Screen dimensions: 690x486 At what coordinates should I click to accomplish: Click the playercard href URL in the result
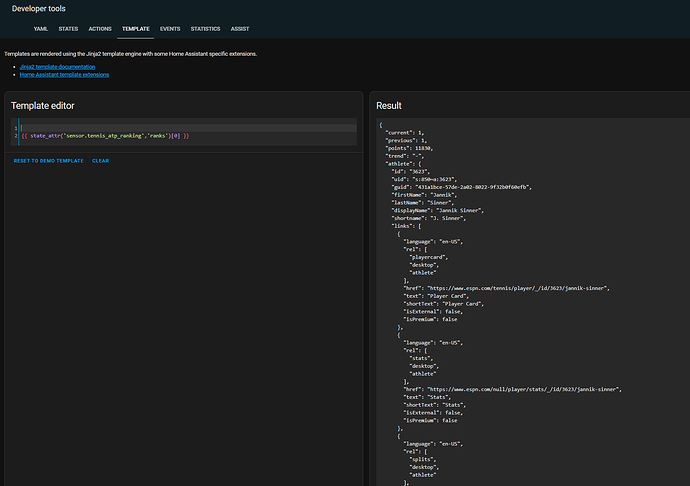(515, 287)
